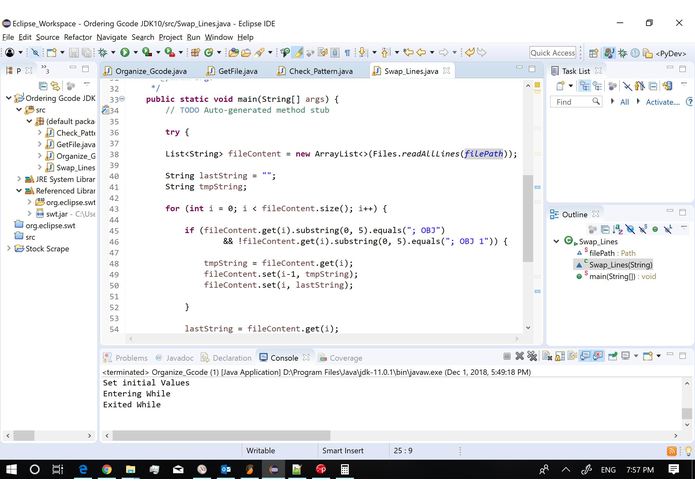Toggle Hide Local Types in Outline

(668, 229)
